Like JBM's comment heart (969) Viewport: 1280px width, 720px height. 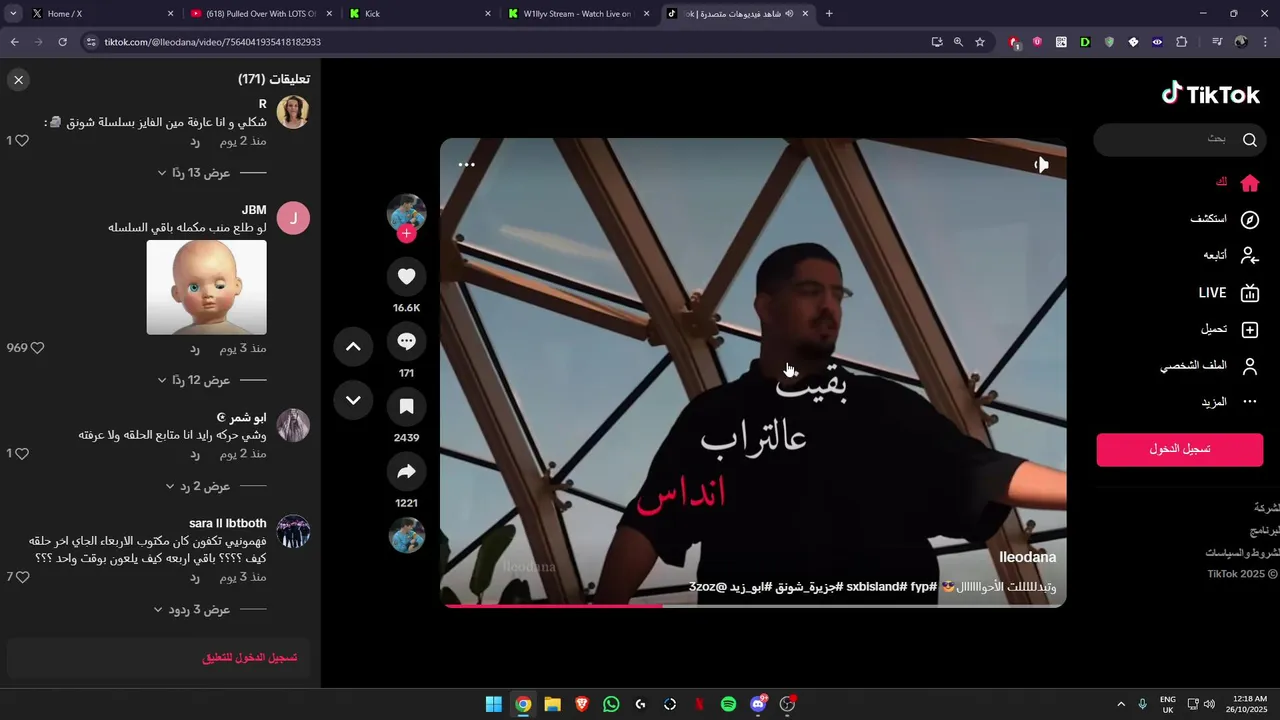pyautogui.click(x=37, y=348)
